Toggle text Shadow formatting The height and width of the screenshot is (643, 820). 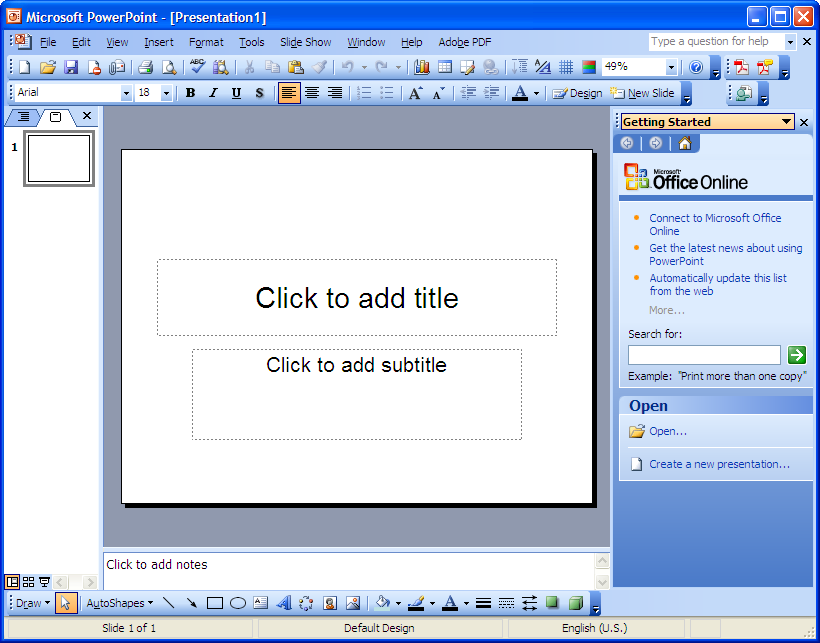point(259,93)
